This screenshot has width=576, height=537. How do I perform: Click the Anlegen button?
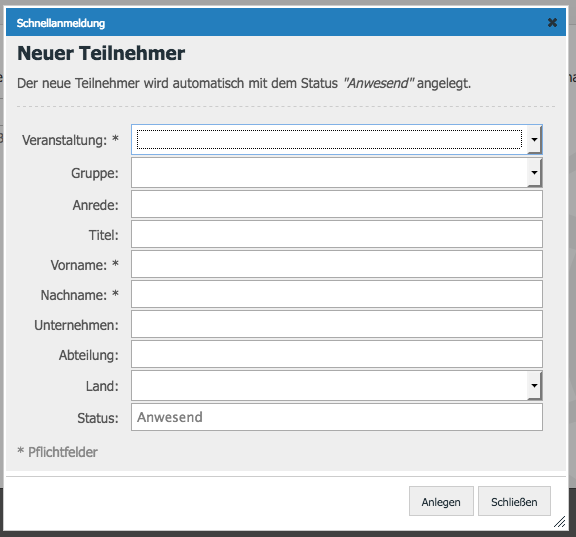(441, 501)
